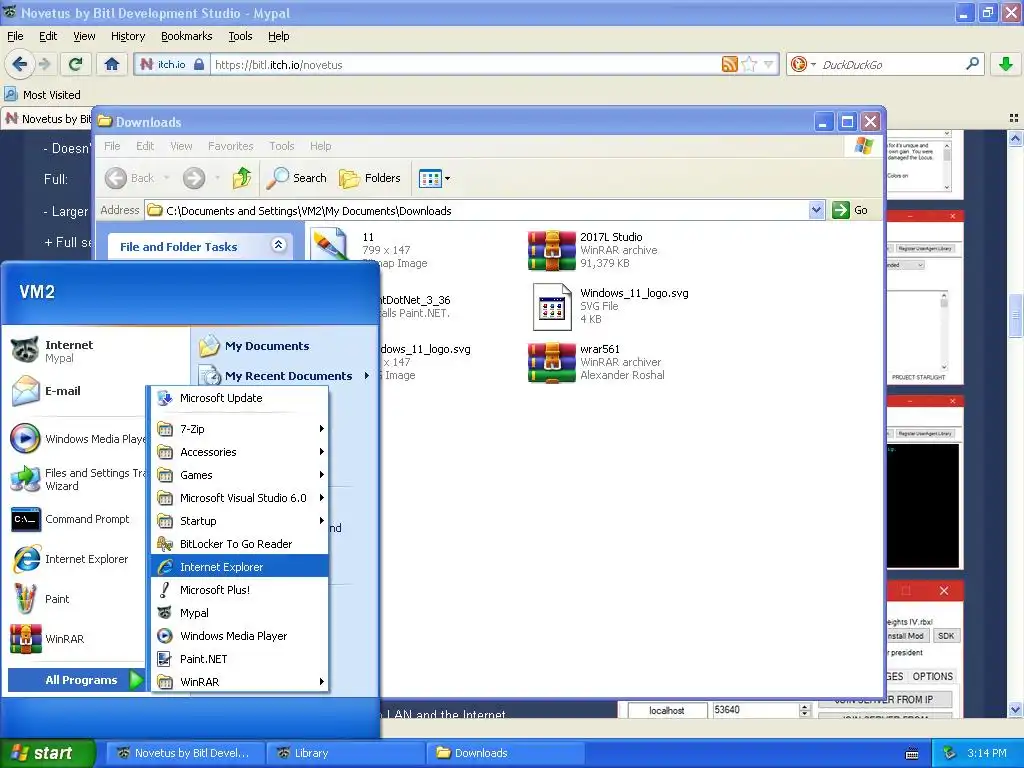Go back in Mypal browser
Image resolution: width=1024 pixels, height=768 pixels.
19,64
